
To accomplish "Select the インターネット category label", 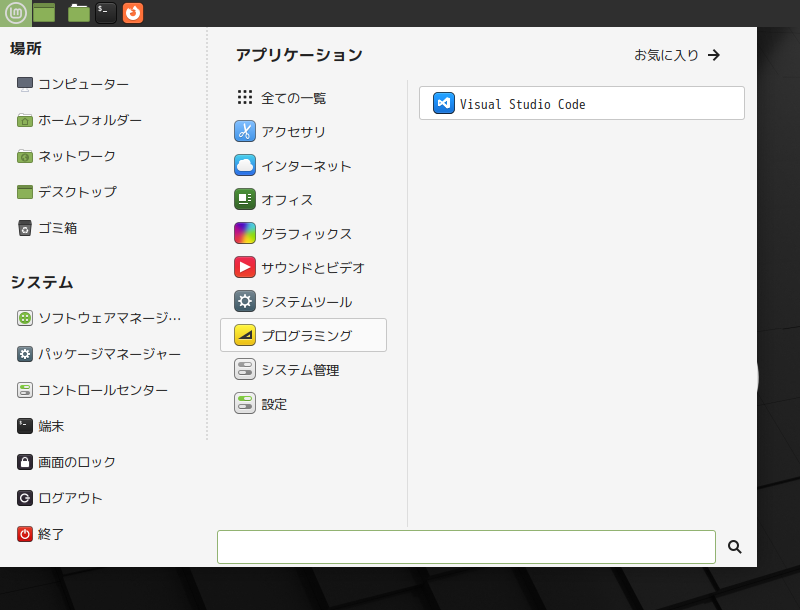I will [x=307, y=166].
